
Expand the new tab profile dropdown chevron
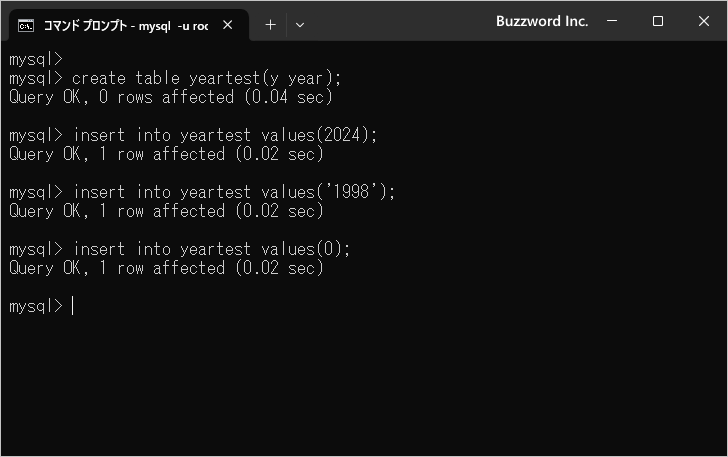300,25
